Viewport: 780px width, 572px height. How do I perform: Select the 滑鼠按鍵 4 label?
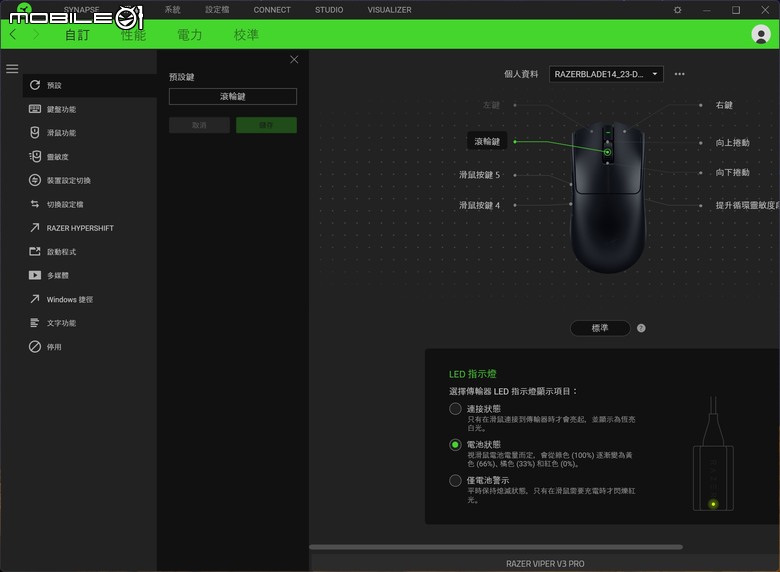[x=479, y=205]
